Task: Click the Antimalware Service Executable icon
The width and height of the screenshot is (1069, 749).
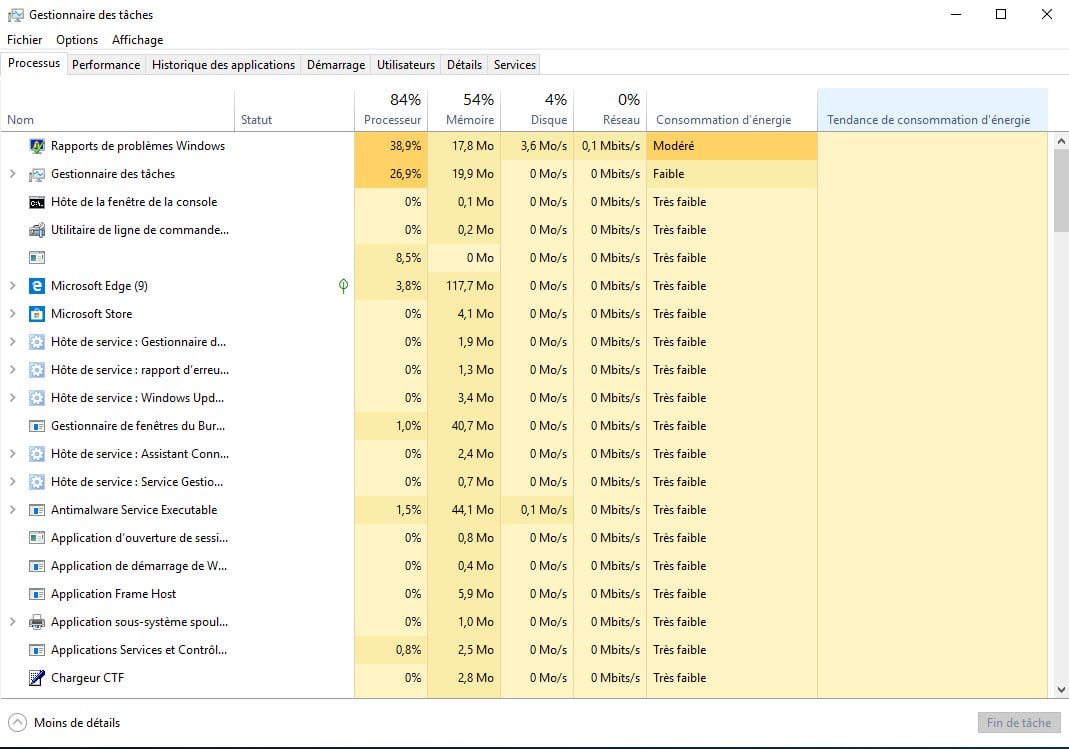Action: pos(37,510)
